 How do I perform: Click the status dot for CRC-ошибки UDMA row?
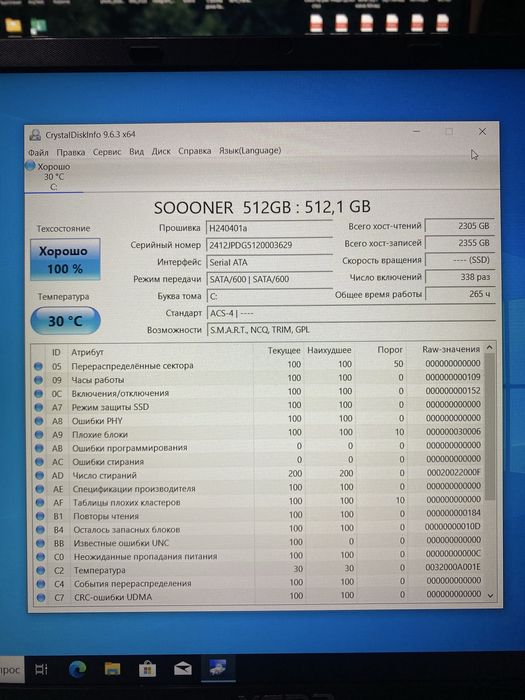tap(41, 597)
